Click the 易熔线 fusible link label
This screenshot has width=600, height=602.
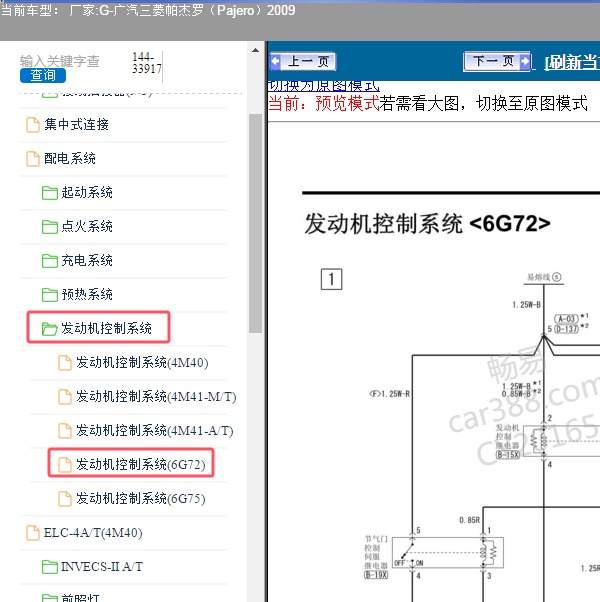coord(544,277)
